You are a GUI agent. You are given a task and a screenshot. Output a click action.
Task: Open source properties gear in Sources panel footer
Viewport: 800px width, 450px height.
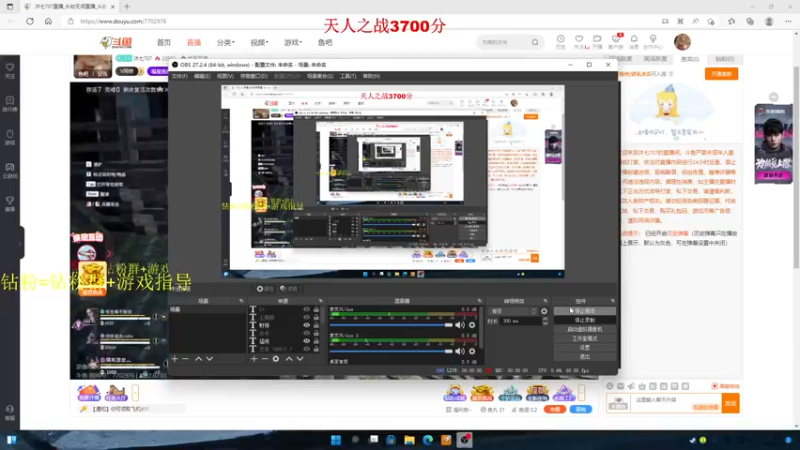coord(276,359)
